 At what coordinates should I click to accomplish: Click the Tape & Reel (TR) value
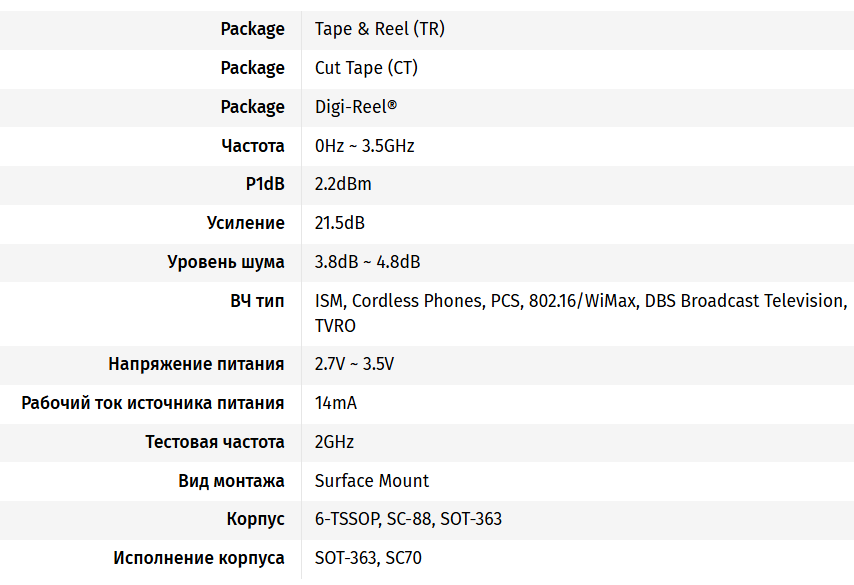379,29
